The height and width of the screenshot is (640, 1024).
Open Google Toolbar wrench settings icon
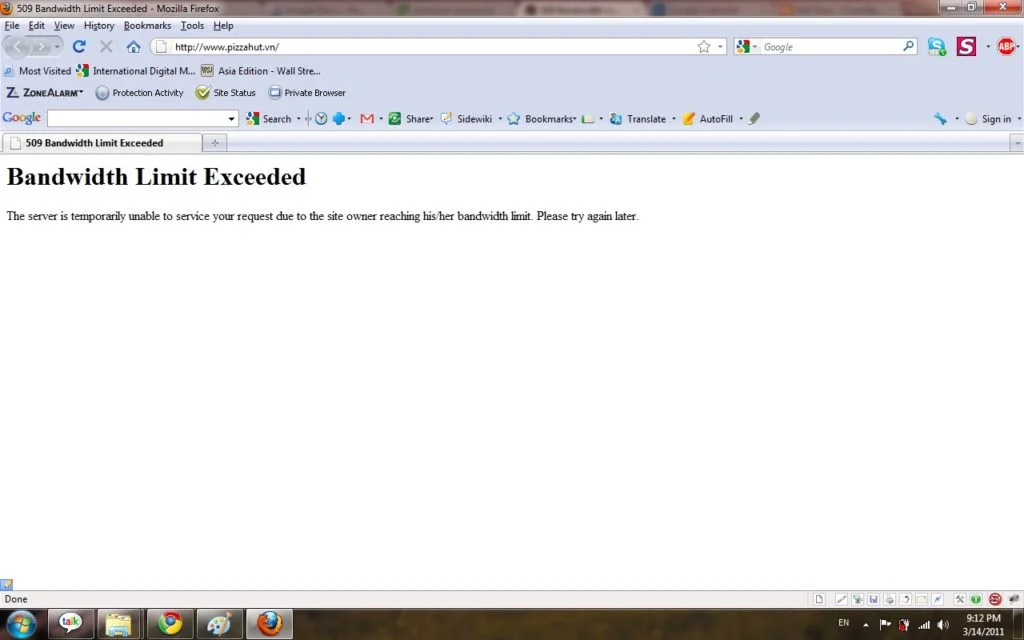(x=940, y=118)
